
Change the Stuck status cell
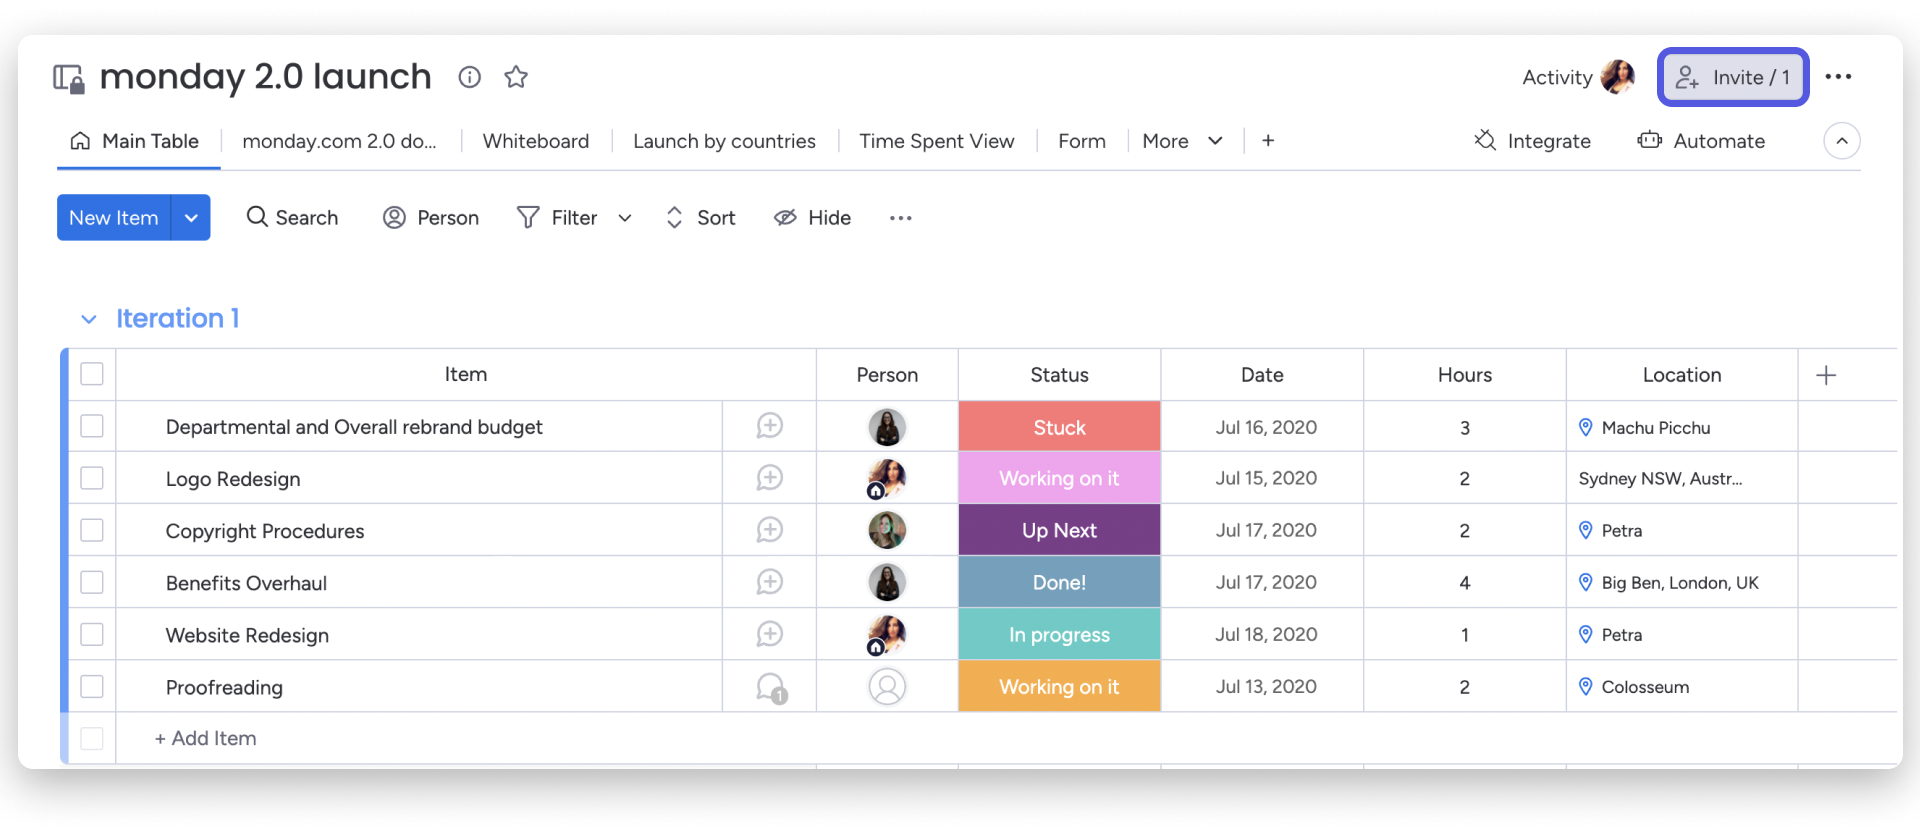pos(1059,427)
